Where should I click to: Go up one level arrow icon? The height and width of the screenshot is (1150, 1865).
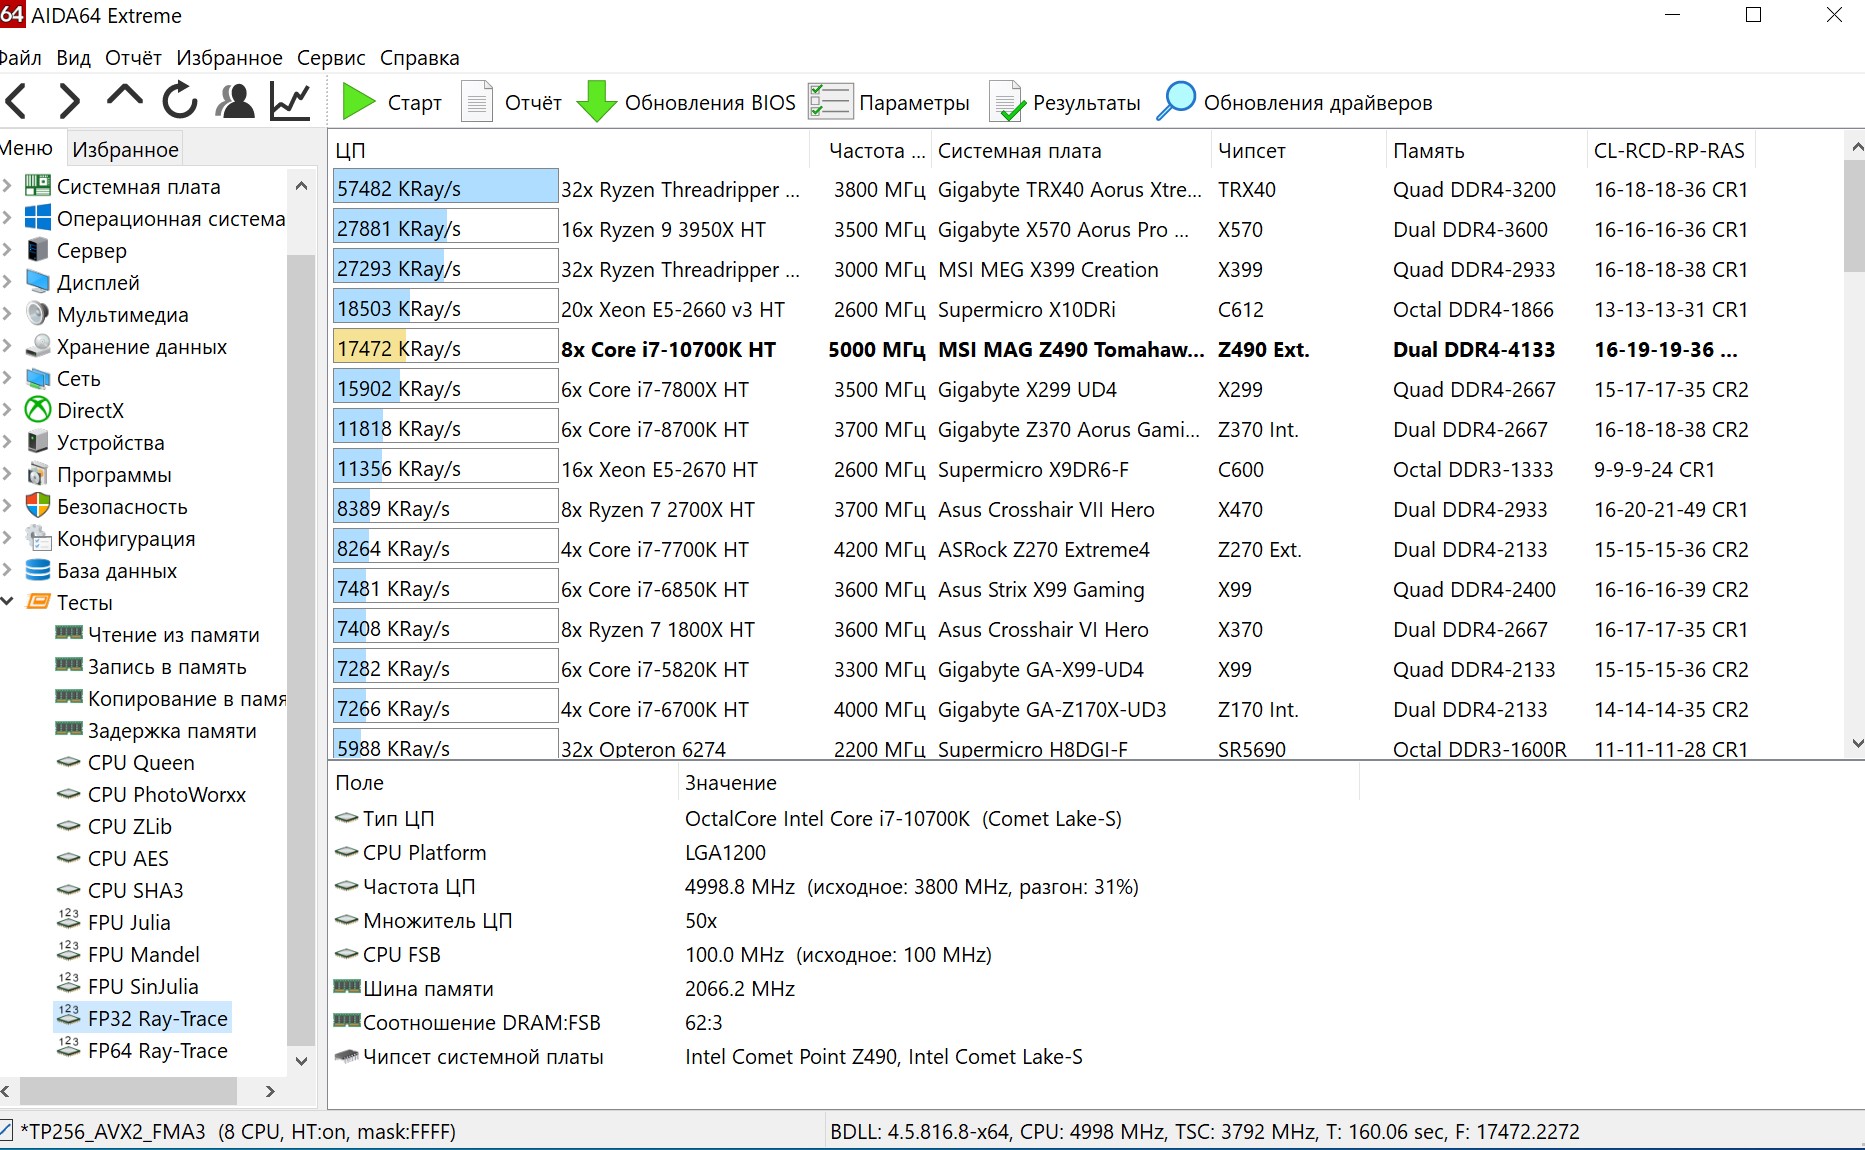[x=124, y=99]
